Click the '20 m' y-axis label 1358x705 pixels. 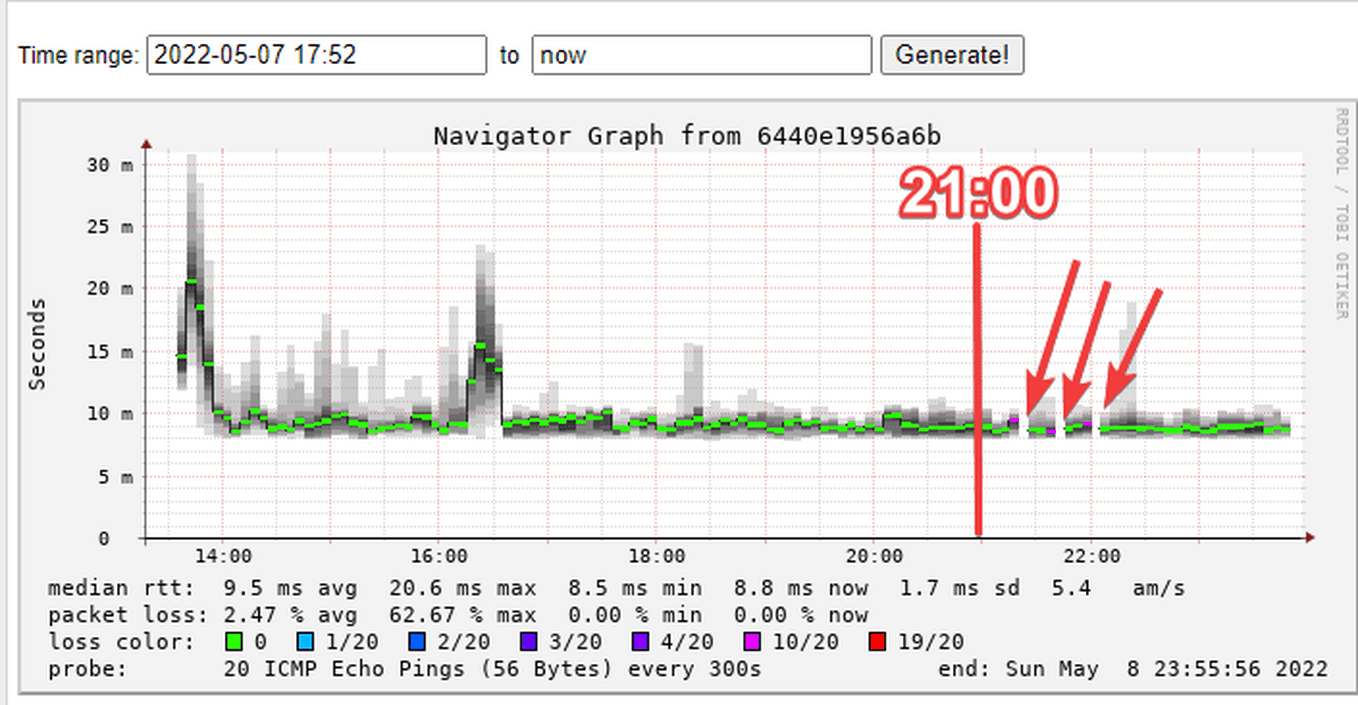110,289
